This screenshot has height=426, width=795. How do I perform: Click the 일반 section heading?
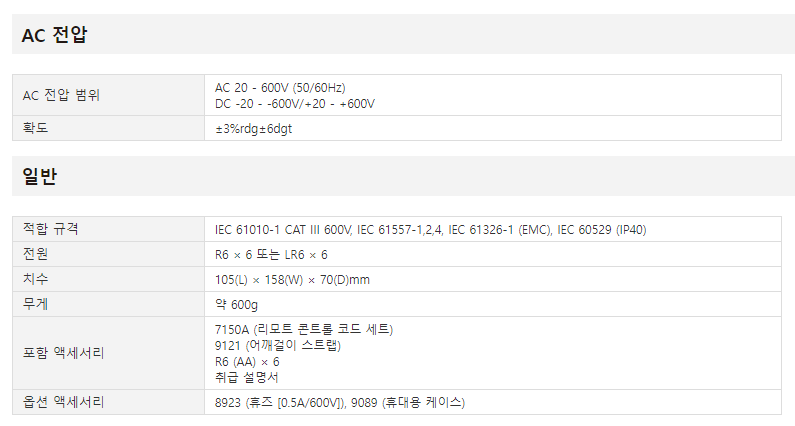click(40, 176)
